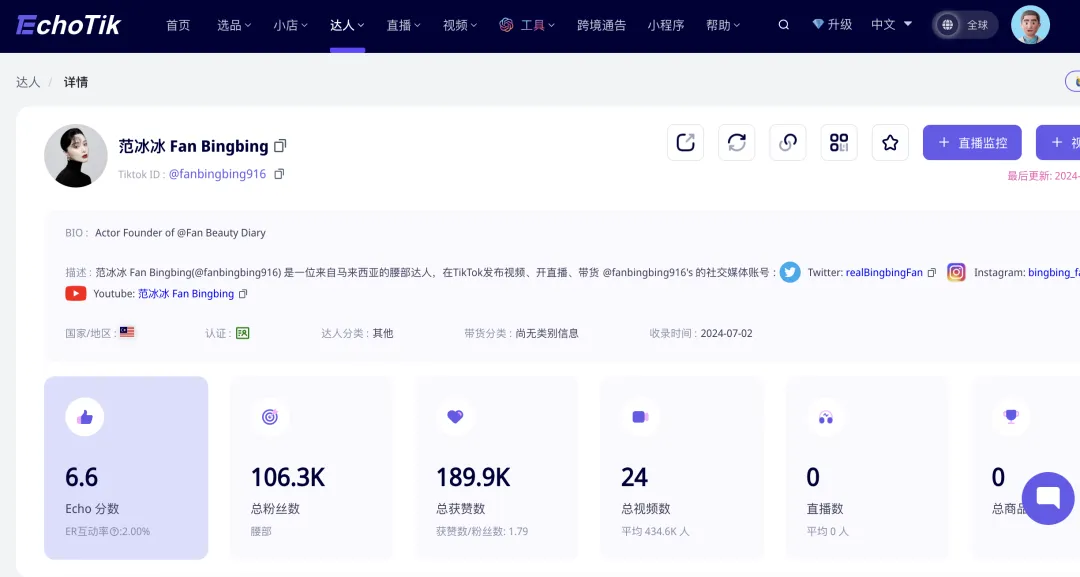
Task: Go to 首页
Action: pyautogui.click(x=178, y=25)
